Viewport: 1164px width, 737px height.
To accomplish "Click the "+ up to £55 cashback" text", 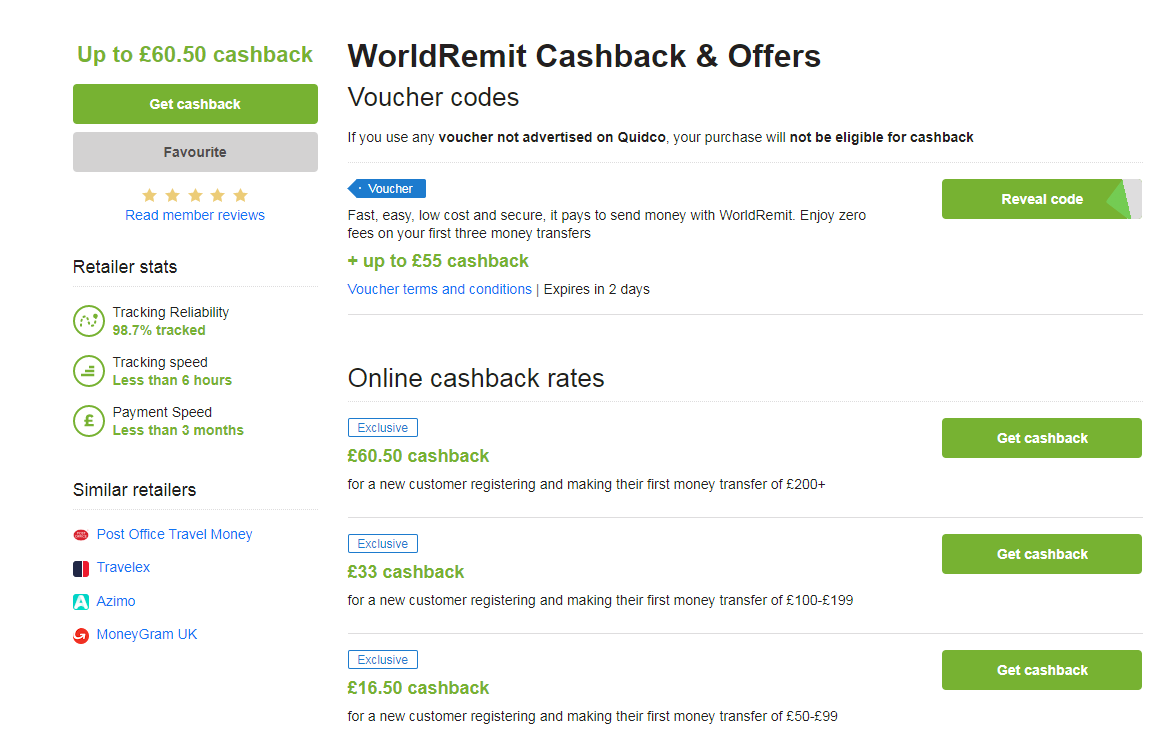I will pos(438,261).
